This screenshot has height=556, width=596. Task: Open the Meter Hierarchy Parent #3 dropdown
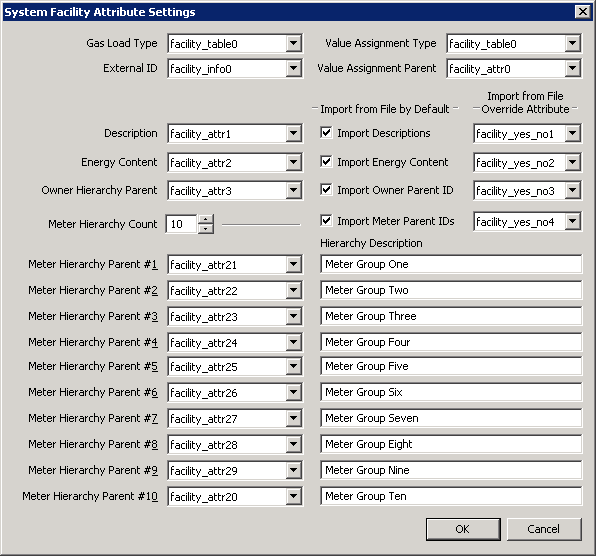pos(293,316)
